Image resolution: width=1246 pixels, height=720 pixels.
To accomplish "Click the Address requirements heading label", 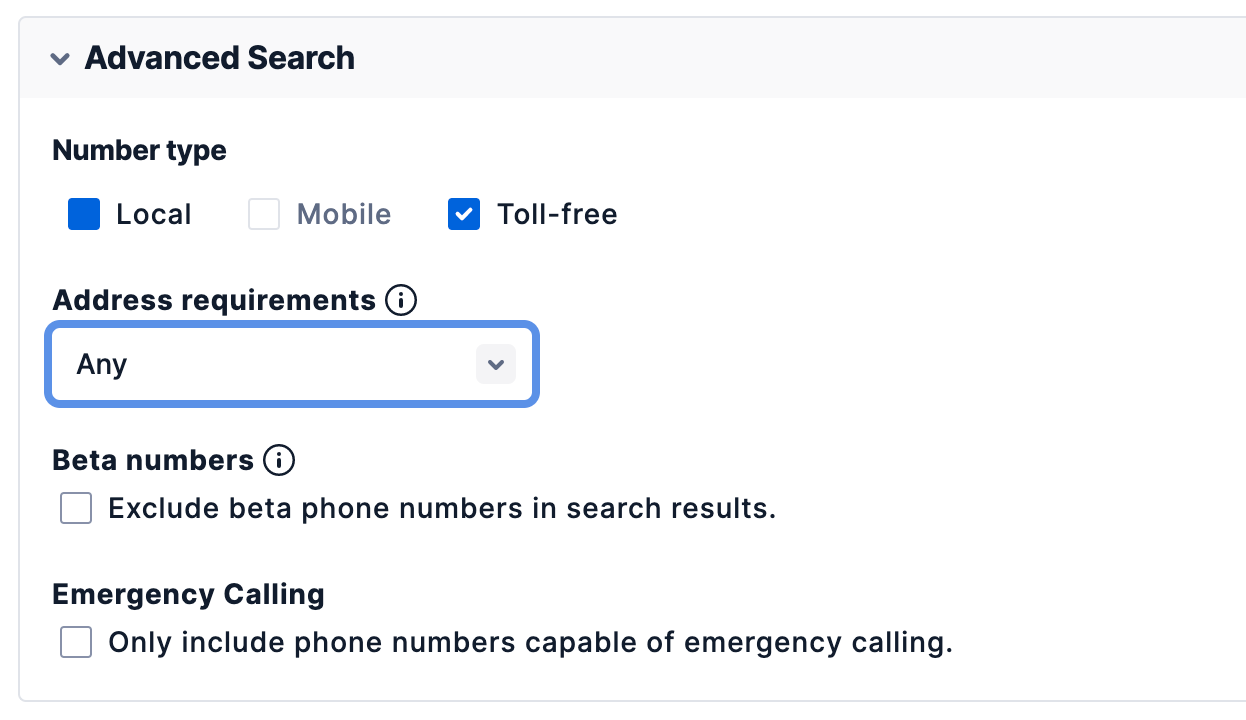I will coord(214,300).
